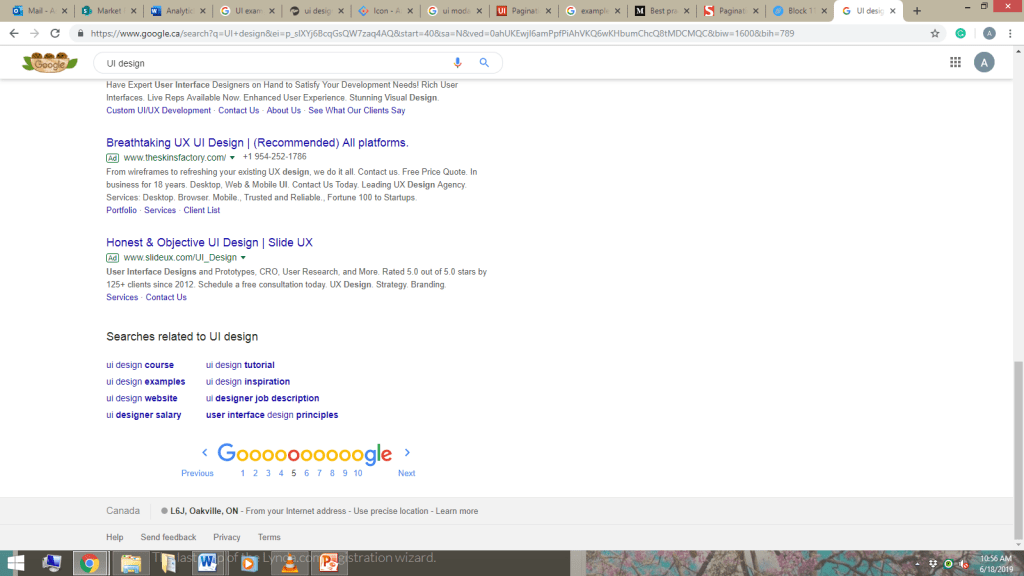Image resolution: width=1024 pixels, height=576 pixels.
Task: Open the Portfolio sitelink
Action: [121, 210]
